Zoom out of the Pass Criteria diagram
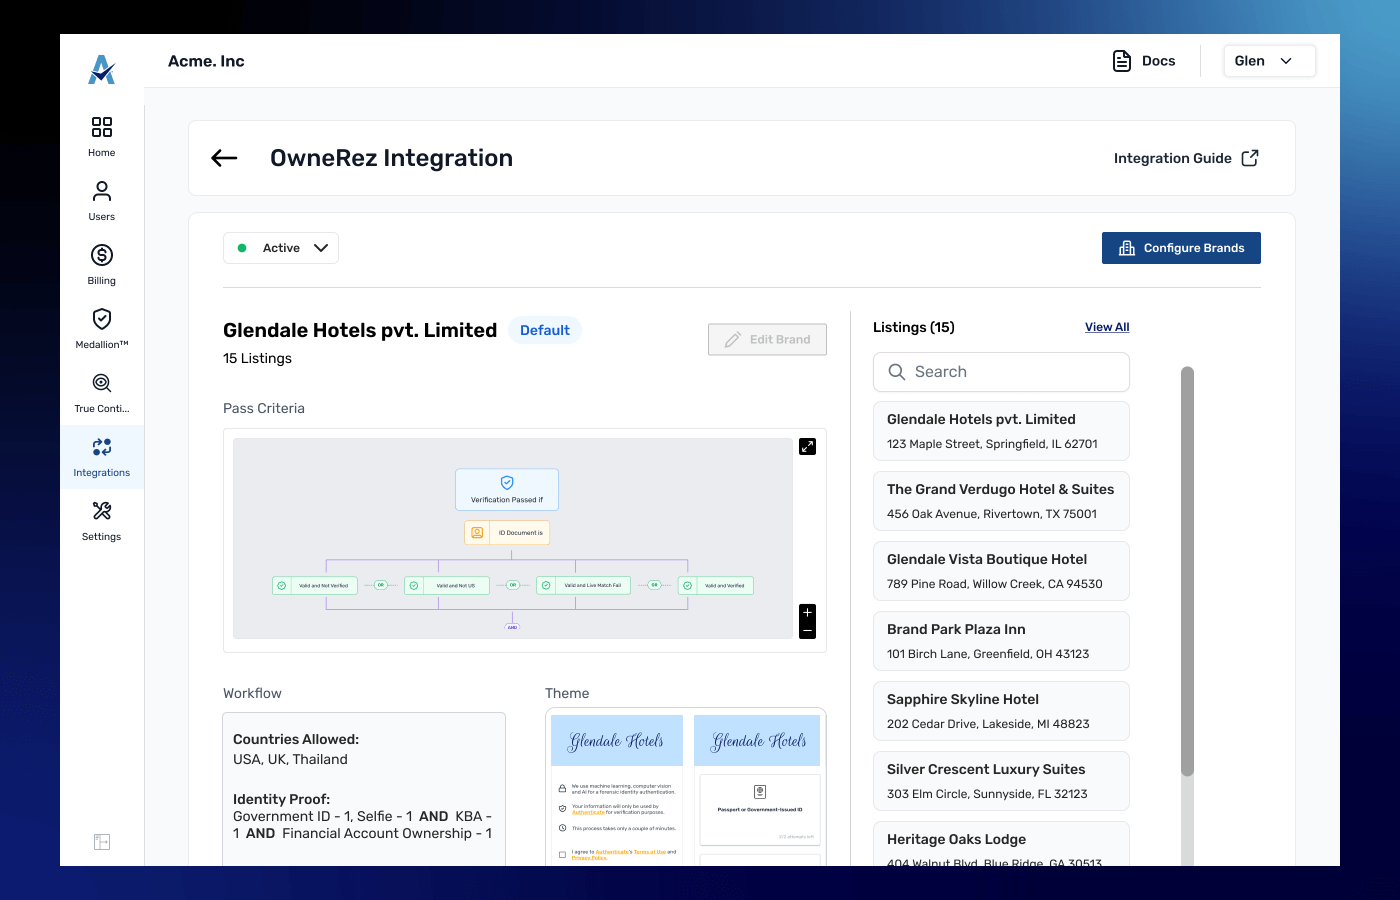Image resolution: width=1400 pixels, height=900 pixels. pyautogui.click(x=808, y=631)
